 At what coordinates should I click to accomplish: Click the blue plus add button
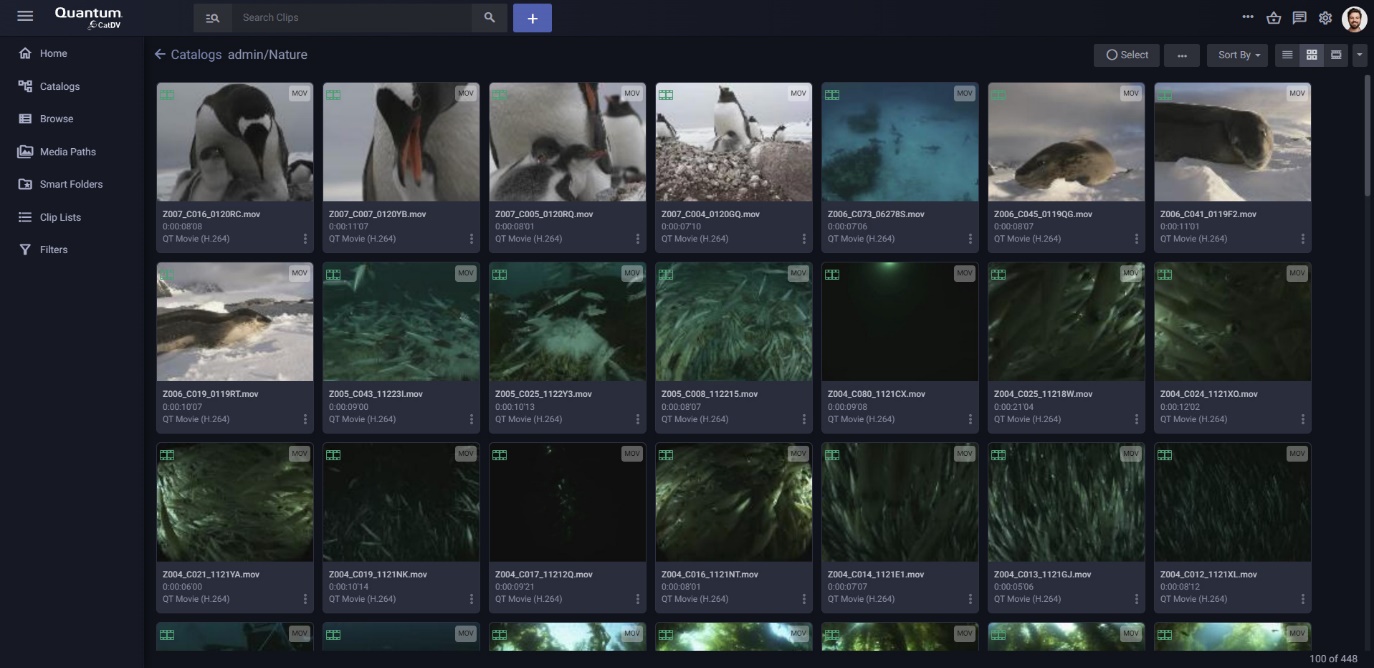(532, 18)
